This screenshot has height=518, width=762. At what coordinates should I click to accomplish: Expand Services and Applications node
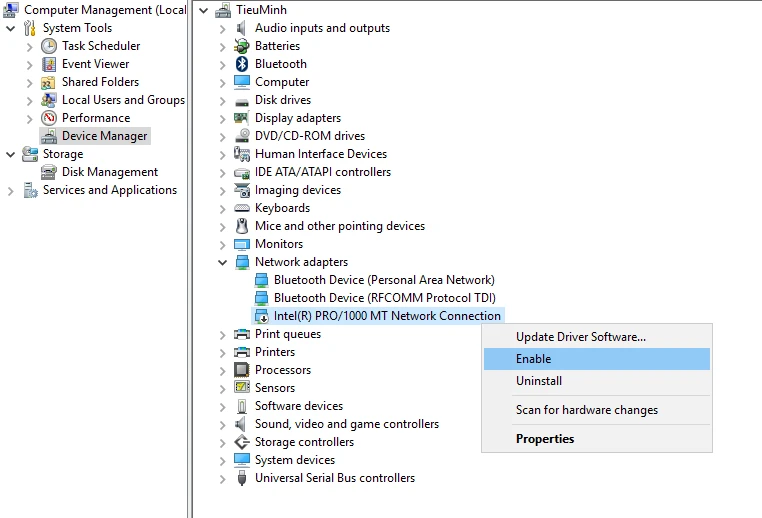11,190
